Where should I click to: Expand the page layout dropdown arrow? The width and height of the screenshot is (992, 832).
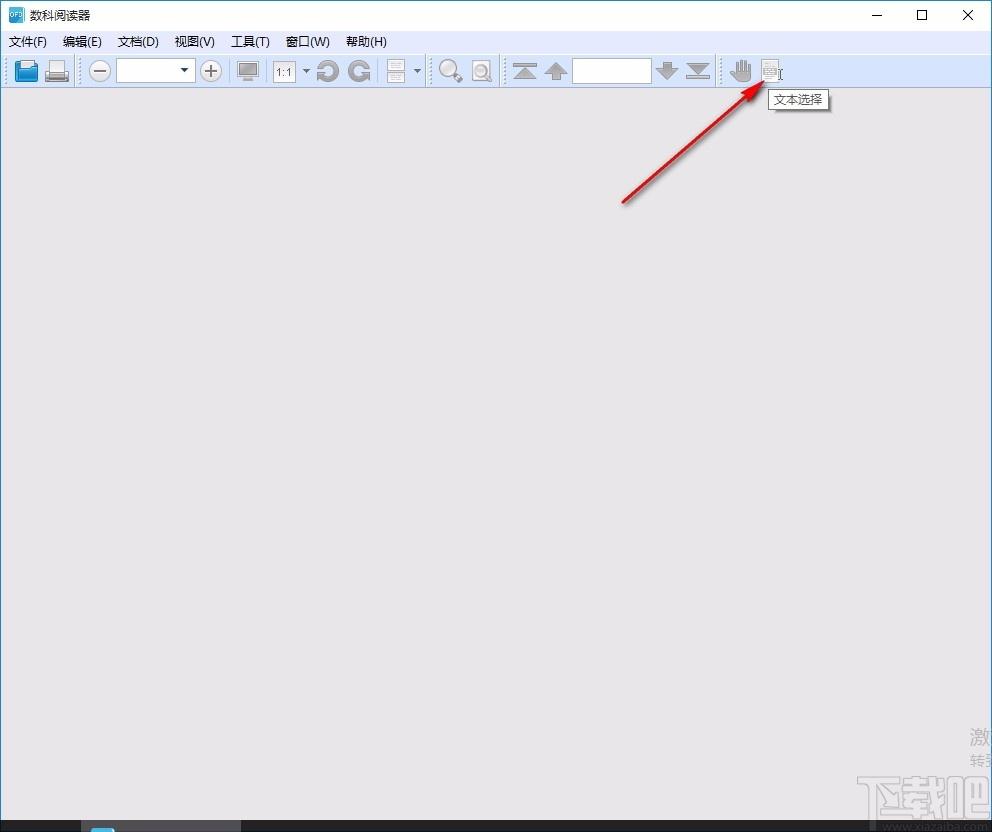click(417, 71)
